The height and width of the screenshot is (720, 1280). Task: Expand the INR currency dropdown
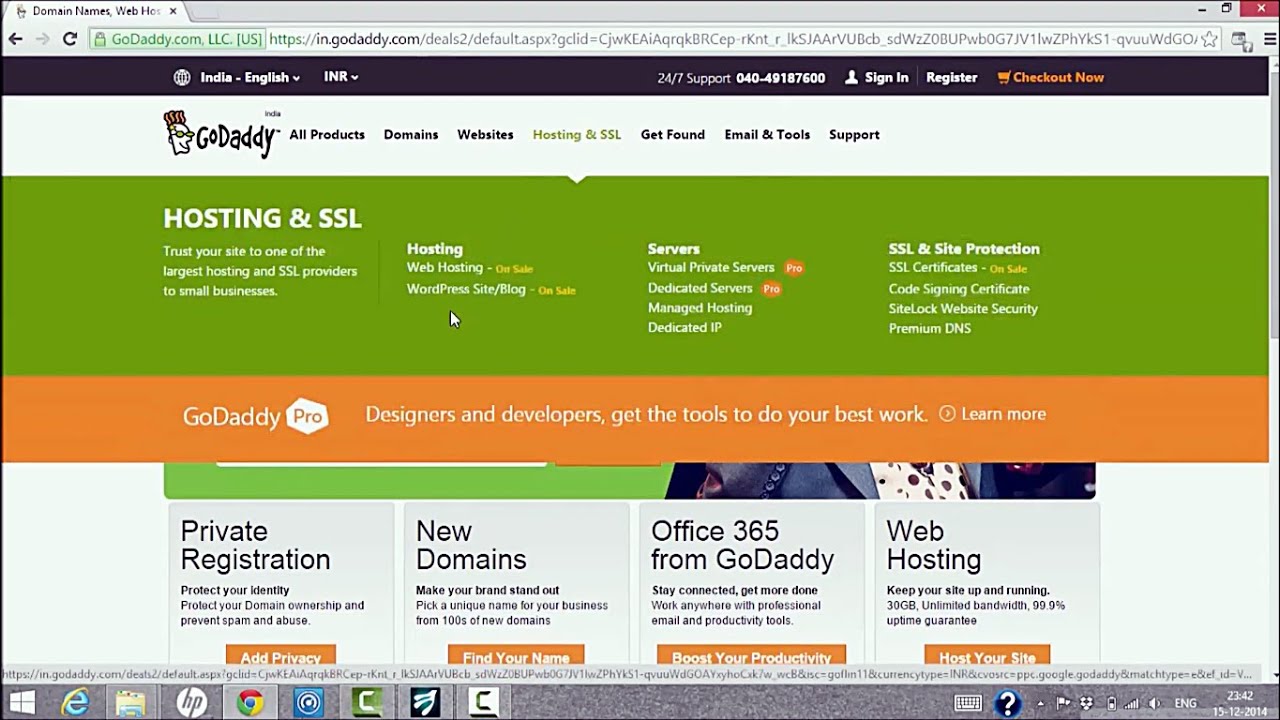click(341, 77)
